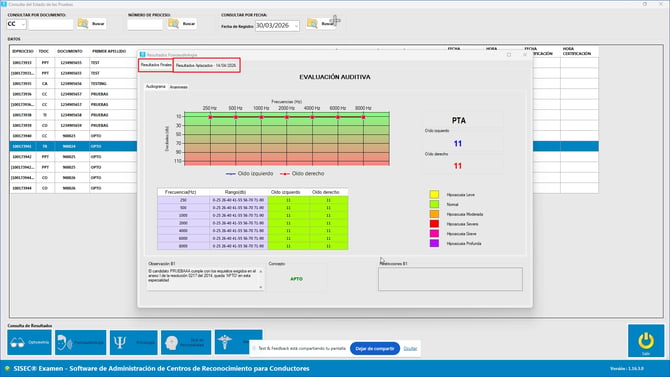Click the Hipoacusia Severa red swatch
The image size is (670, 377).
(x=434, y=224)
